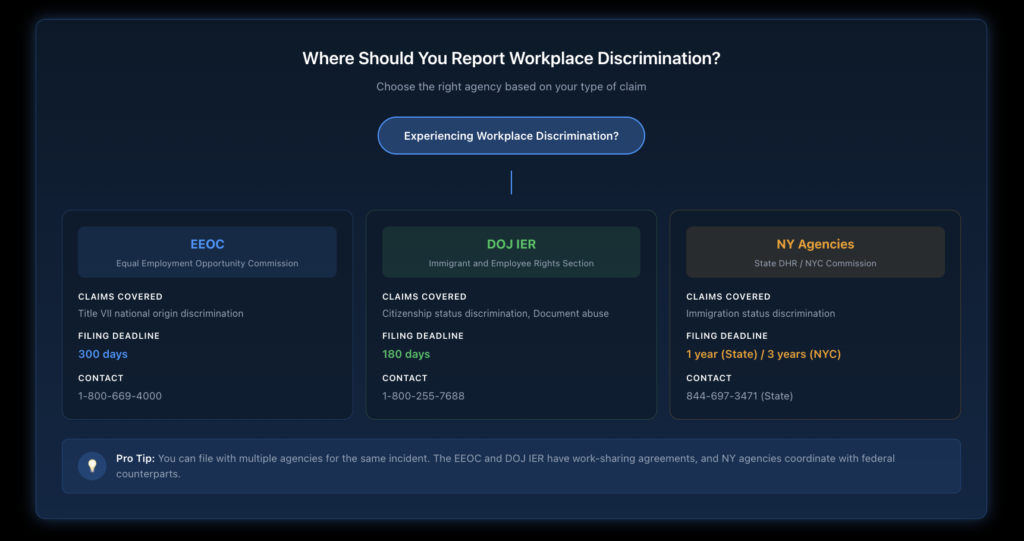
Task: Click the NY Agencies heading text
Action: coord(815,244)
